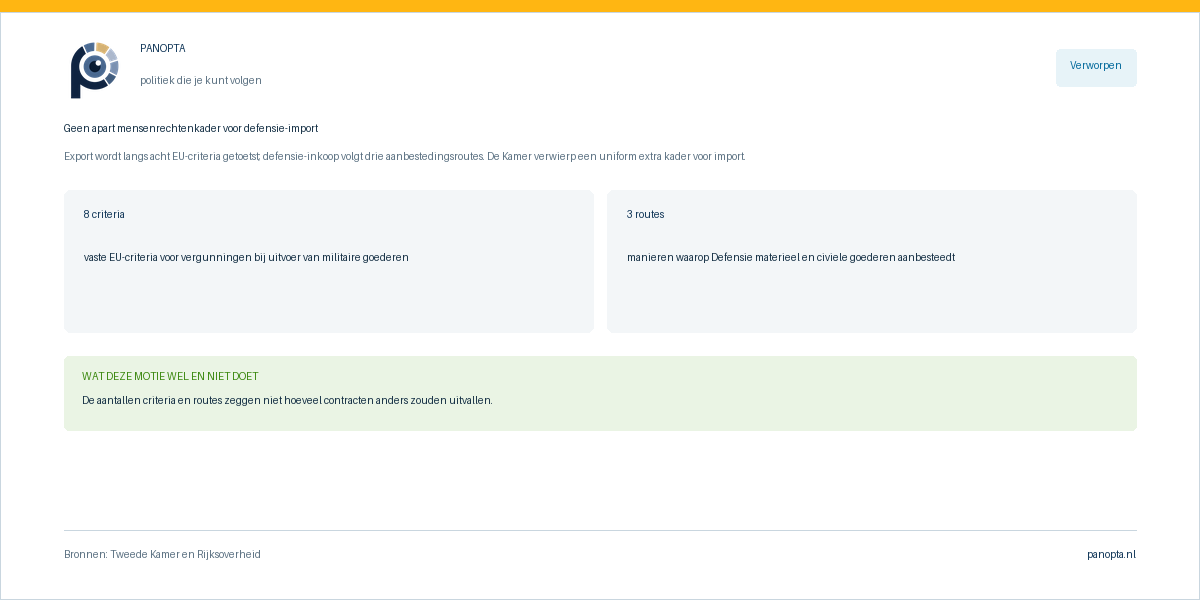Click the sentence about aantallen criteria en routes
The image size is (1200, 600).
[x=287, y=400]
